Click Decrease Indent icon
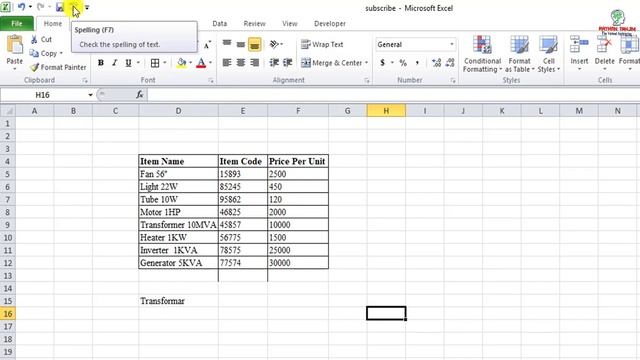640x360 pixels. tap(274, 63)
